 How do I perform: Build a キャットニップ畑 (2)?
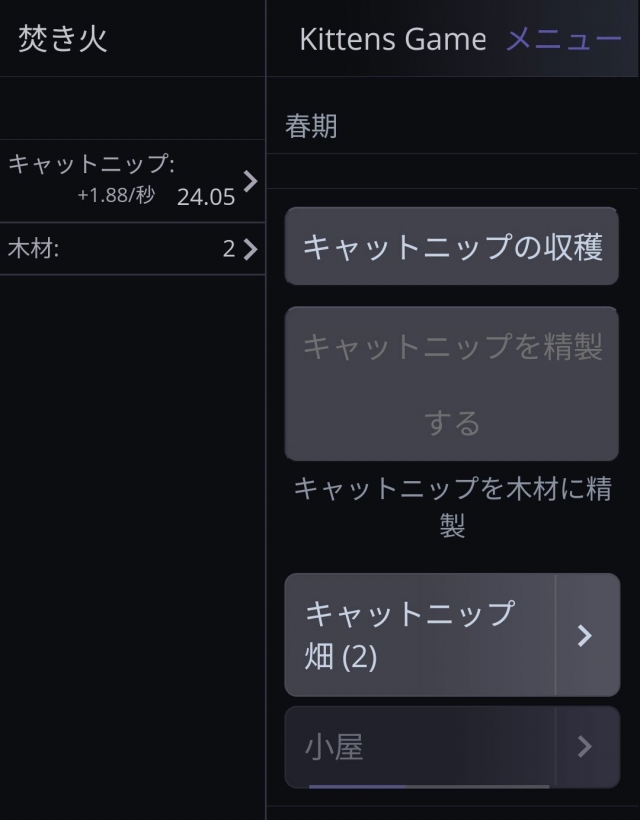coord(420,635)
